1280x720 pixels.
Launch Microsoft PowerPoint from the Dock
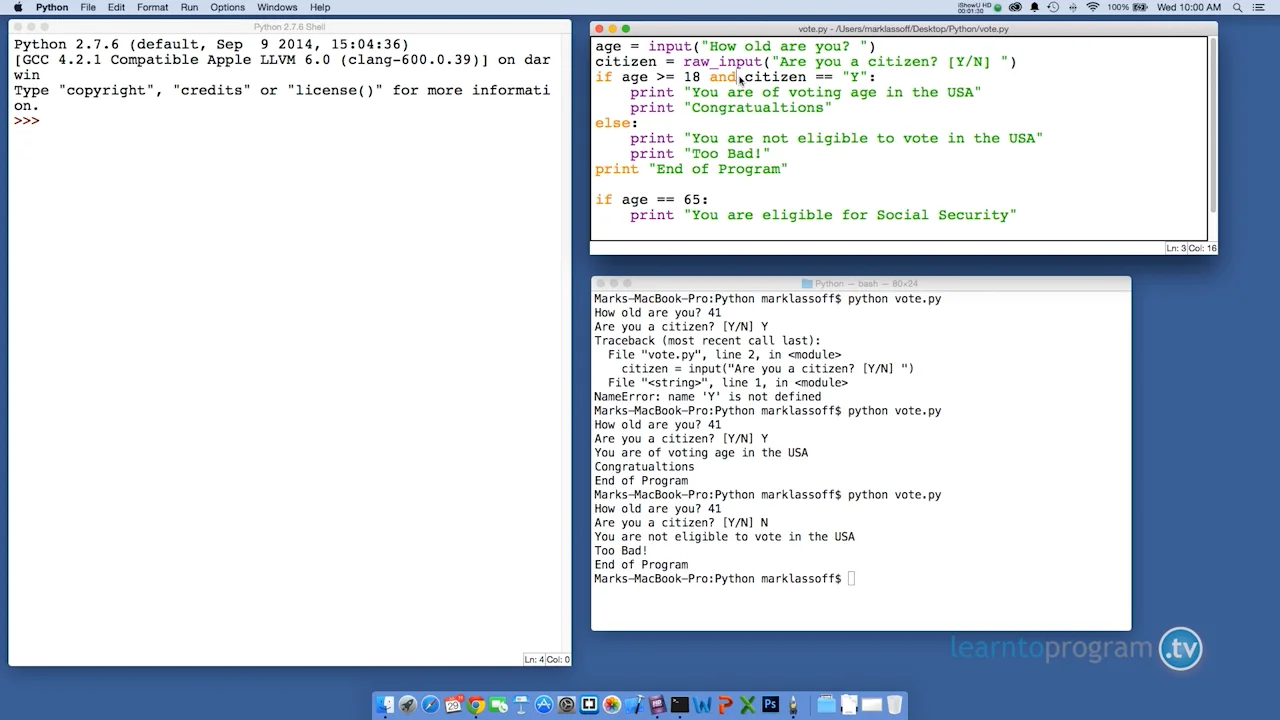pyautogui.click(x=725, y=705)
